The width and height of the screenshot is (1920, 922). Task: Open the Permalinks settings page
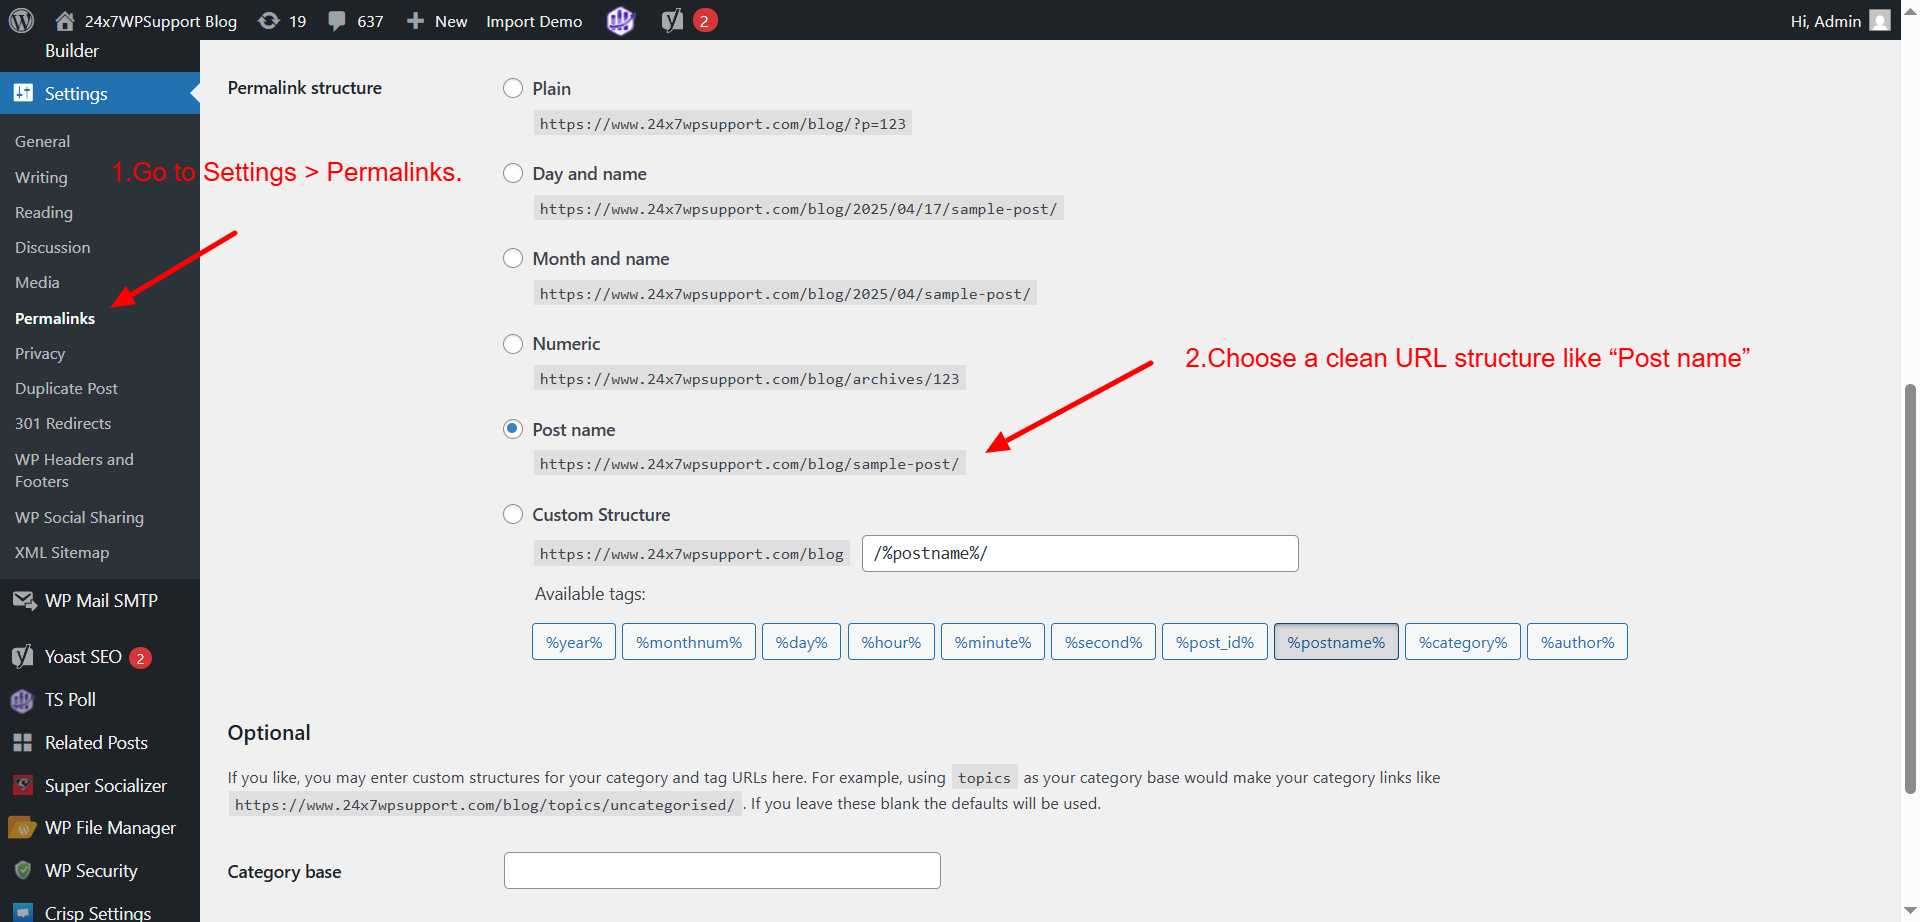[x=55, y=318]
